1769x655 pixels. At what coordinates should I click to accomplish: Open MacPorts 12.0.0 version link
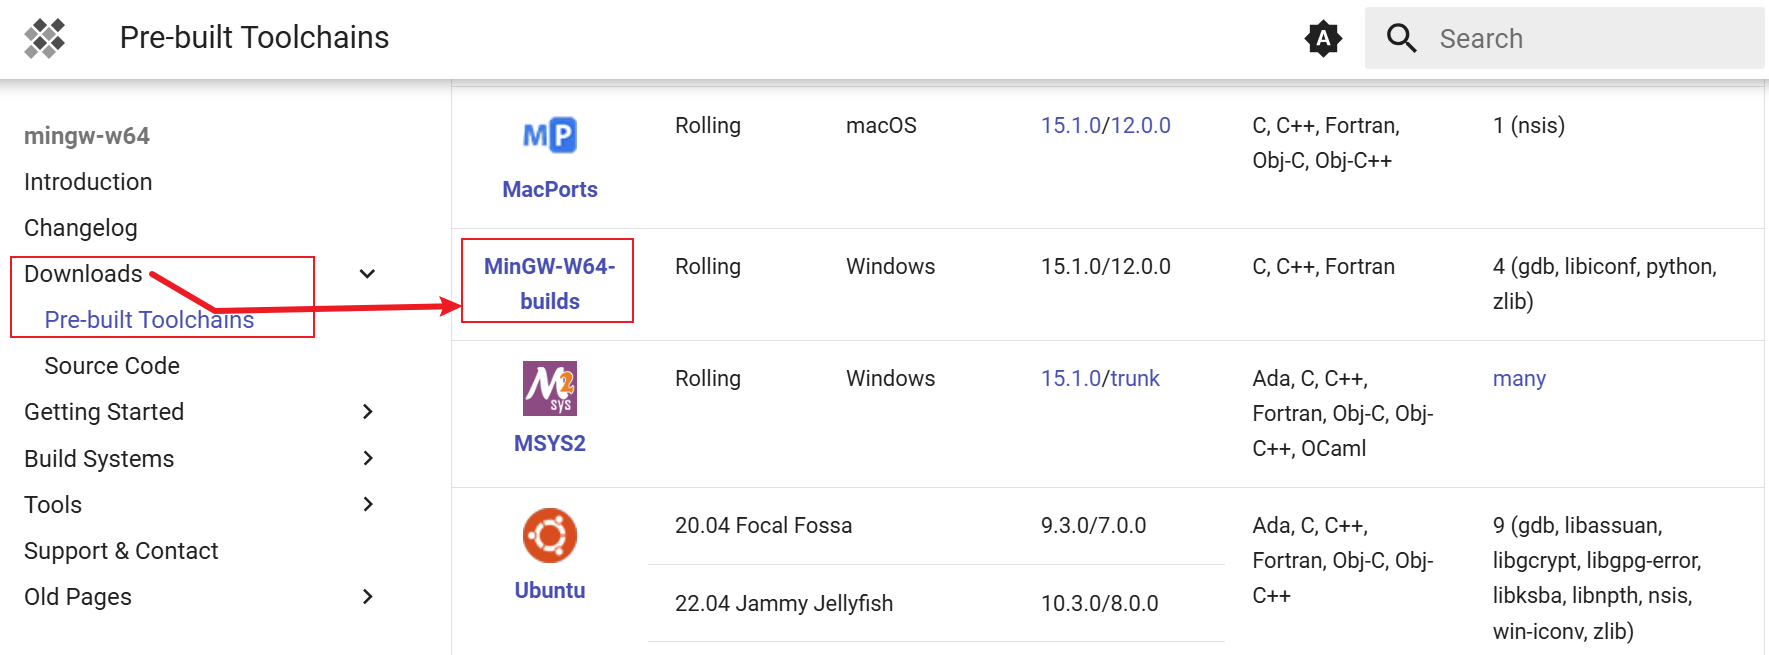tap(1141, 125)
